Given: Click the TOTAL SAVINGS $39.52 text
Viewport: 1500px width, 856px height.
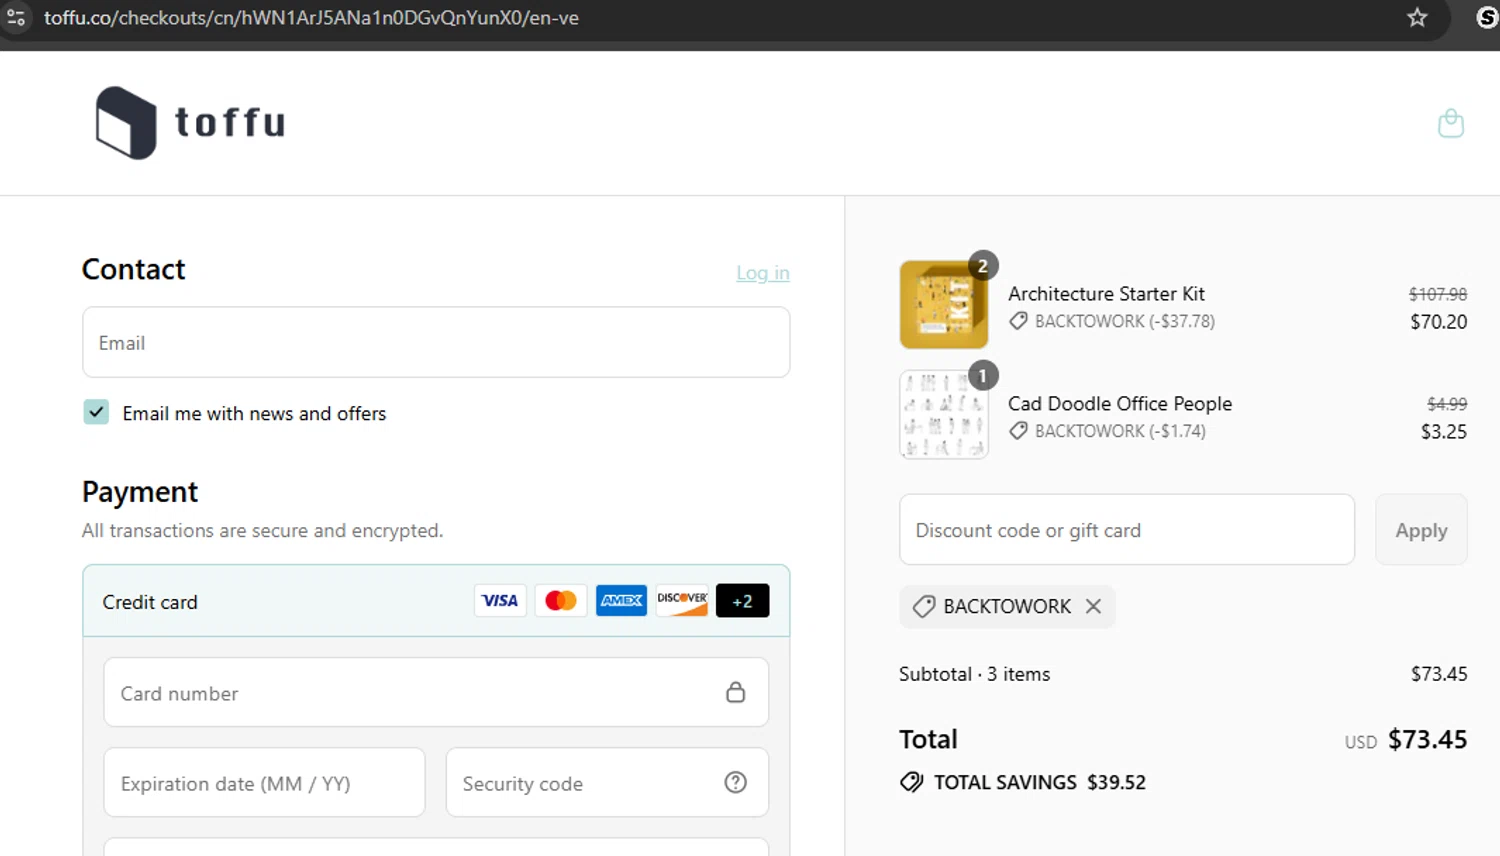Looking at the screenshot, I should click(x=1040, y=782).
